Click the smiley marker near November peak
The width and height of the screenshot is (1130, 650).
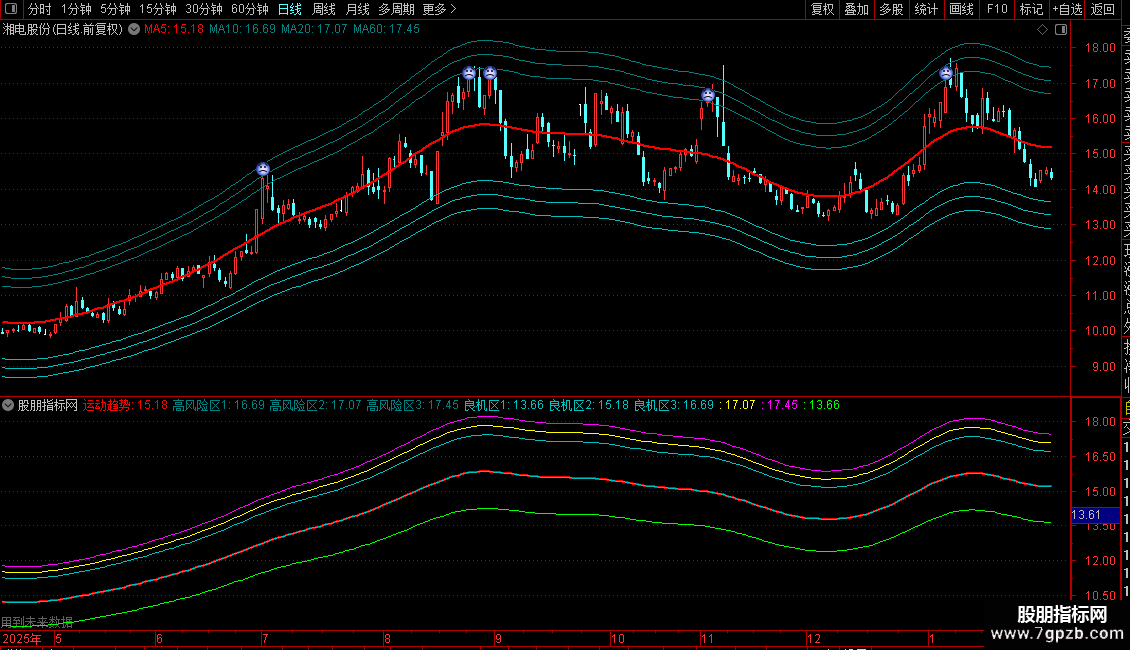pyautogui.click(x=708, y=96)
